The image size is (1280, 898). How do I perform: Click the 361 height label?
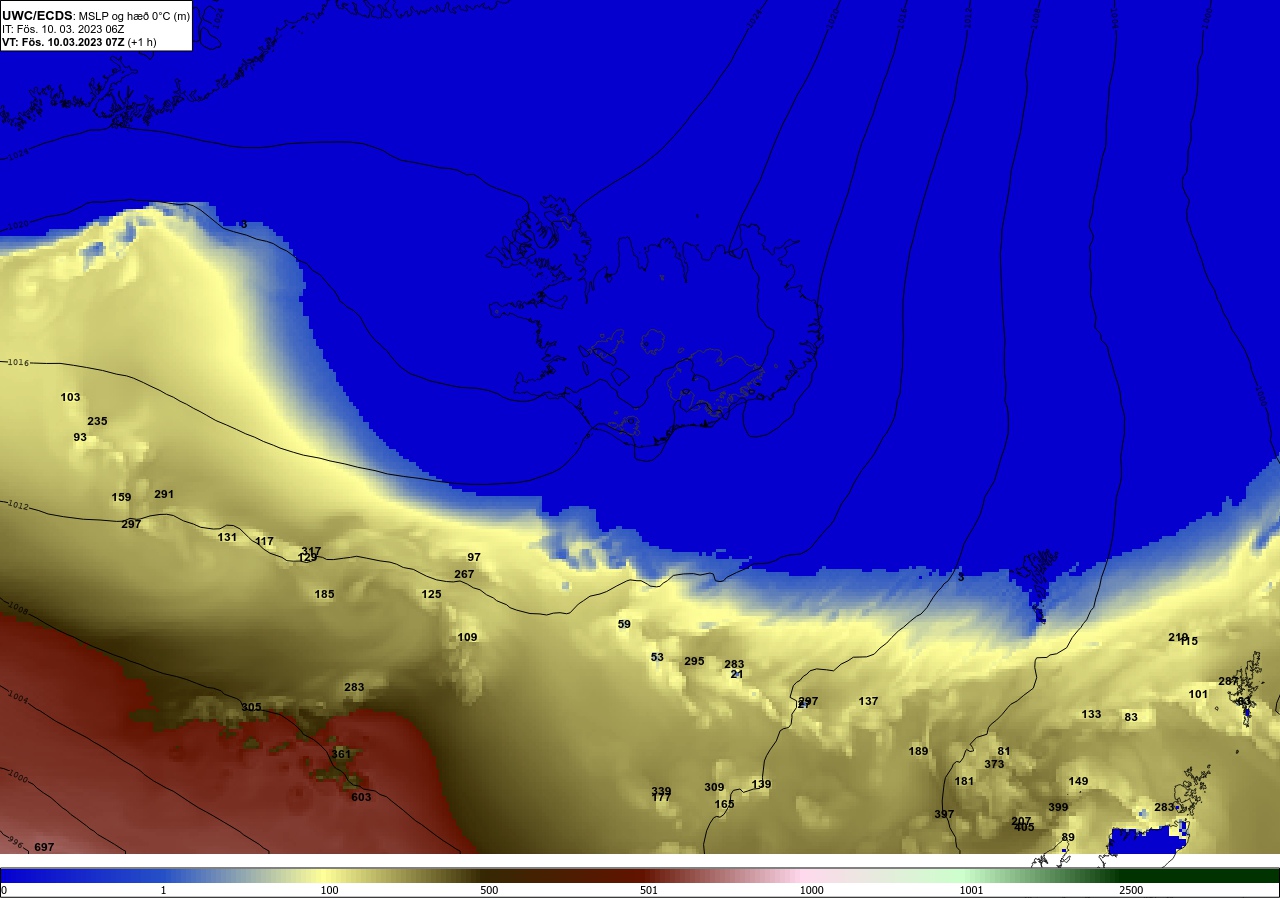click(x=341, y=754)
